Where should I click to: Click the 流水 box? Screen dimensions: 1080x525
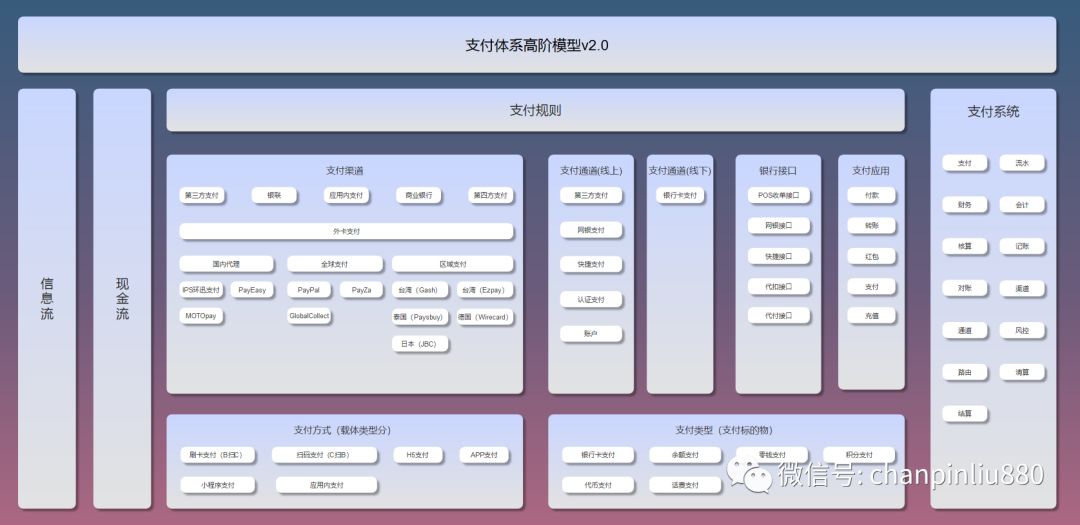pos(1022,163)
